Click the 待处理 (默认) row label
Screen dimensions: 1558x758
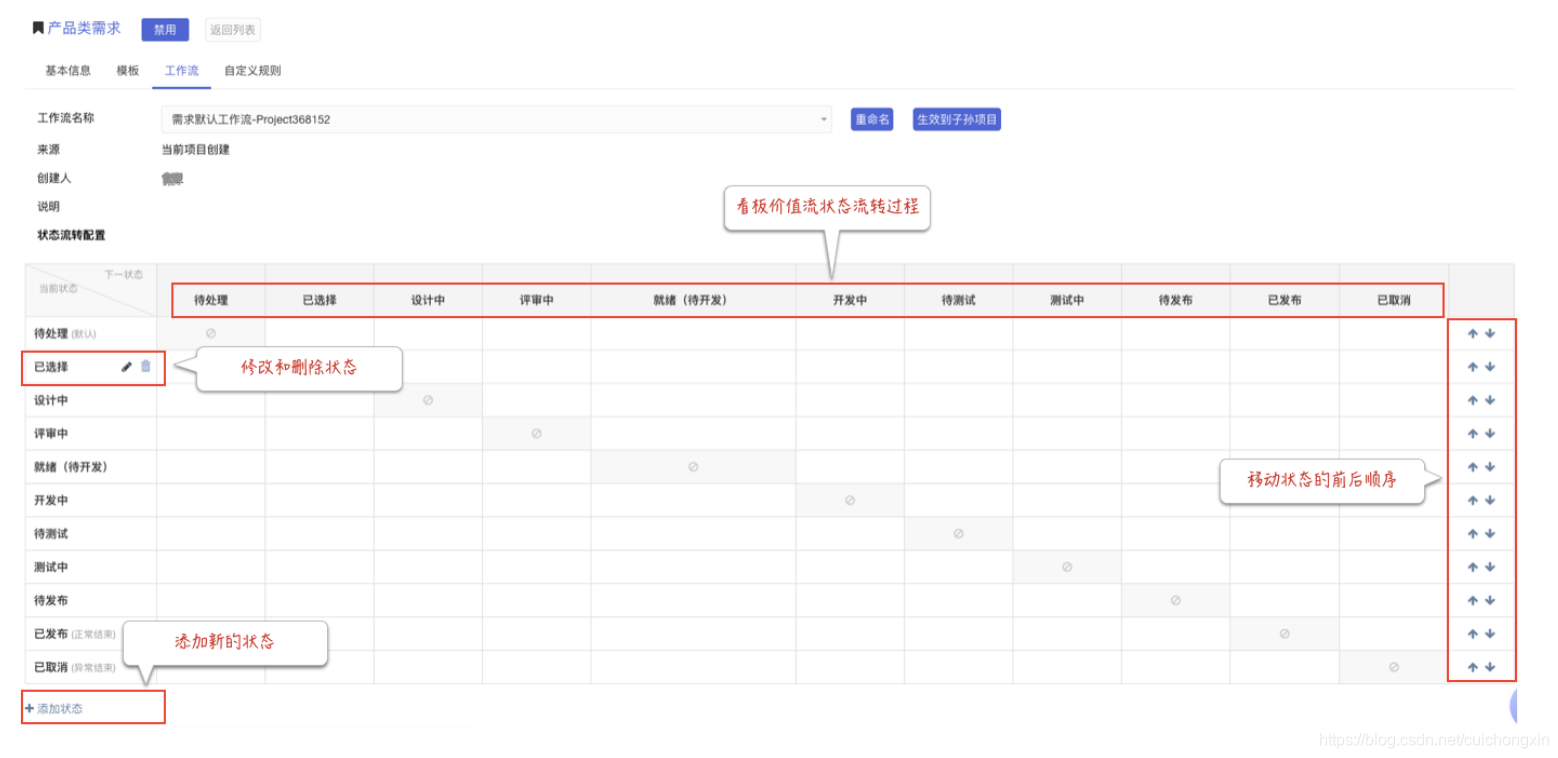(65, 334)
